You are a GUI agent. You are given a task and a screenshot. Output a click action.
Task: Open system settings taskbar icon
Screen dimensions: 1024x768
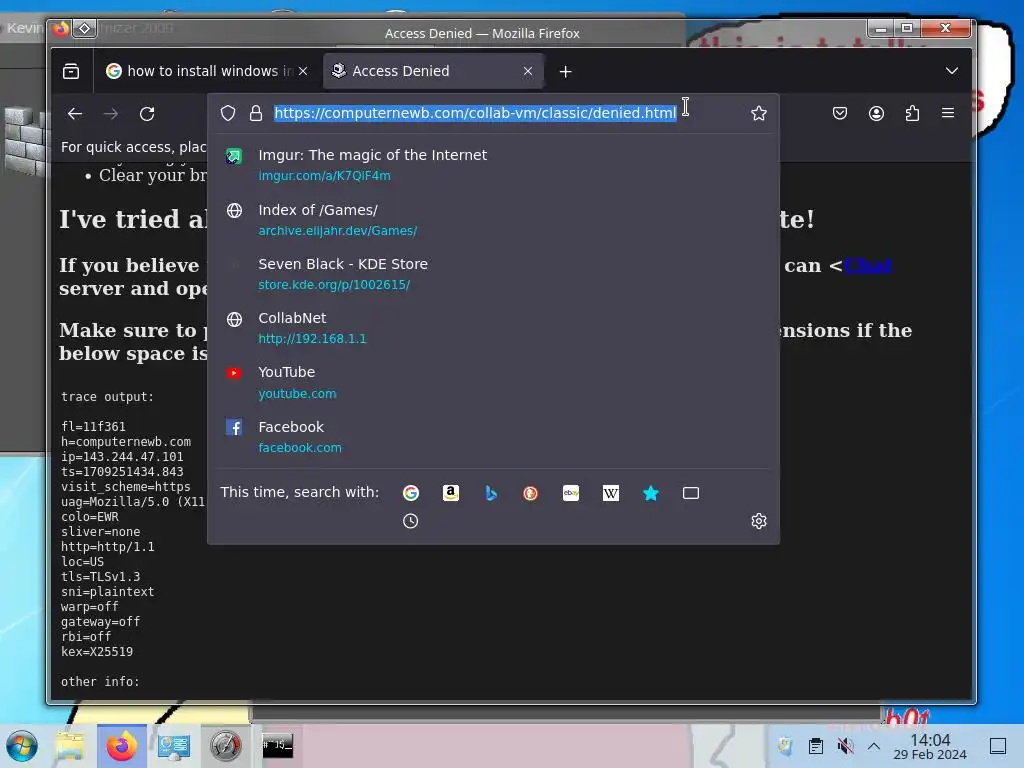click(174, 746)
